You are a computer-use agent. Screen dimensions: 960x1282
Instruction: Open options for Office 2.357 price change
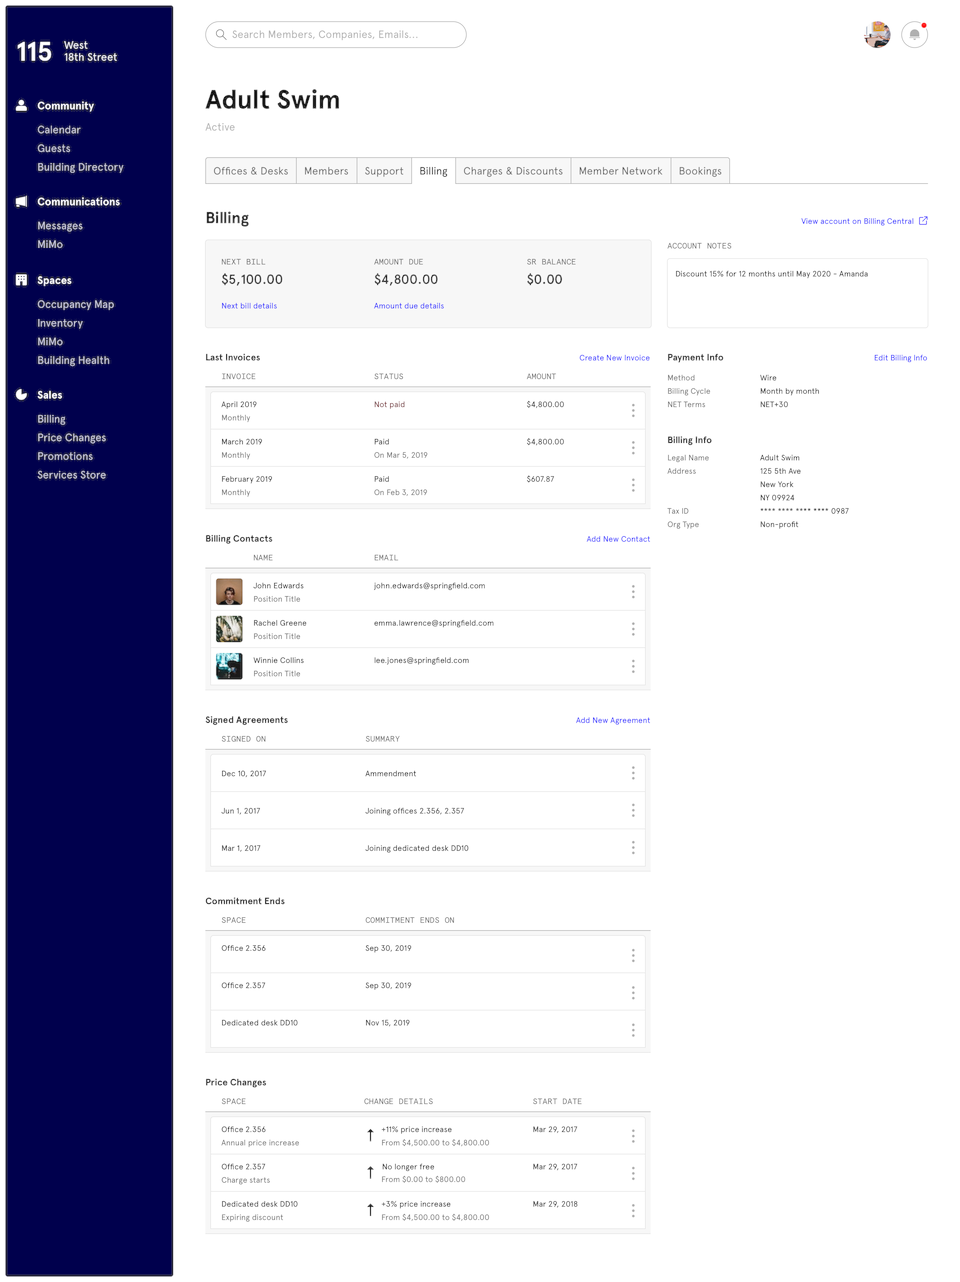click(x=633, y=1173)
